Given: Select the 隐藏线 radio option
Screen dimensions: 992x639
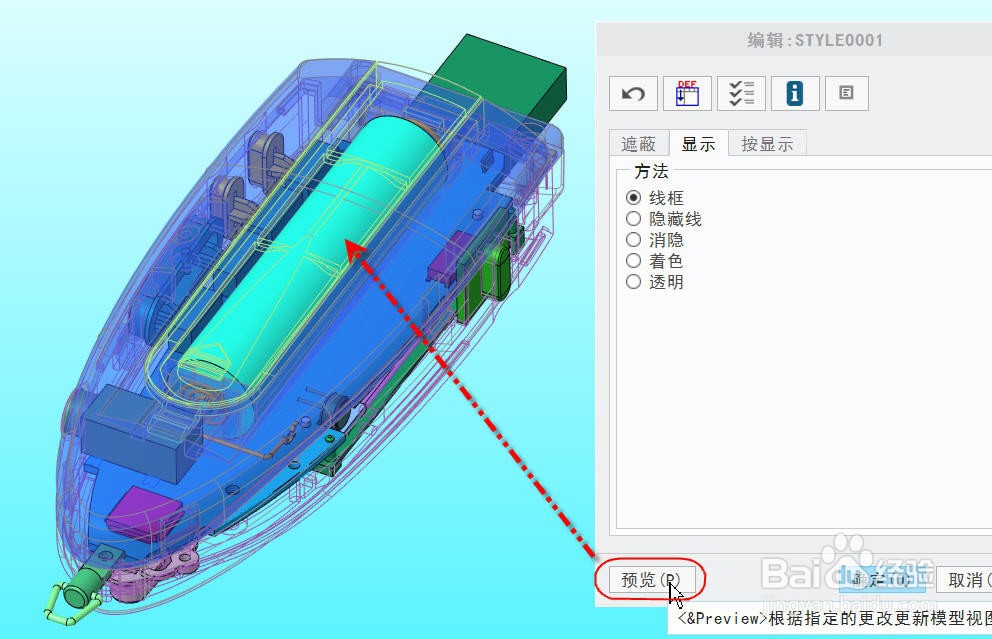Looking at the screenshot, I should click(x=664, y=219).
